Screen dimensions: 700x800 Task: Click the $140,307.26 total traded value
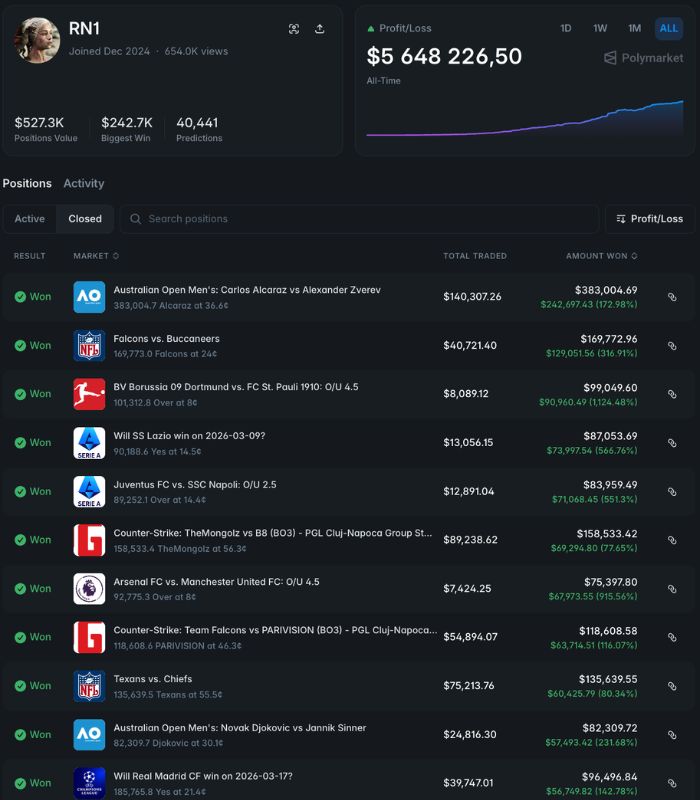(x=472, y=297)
